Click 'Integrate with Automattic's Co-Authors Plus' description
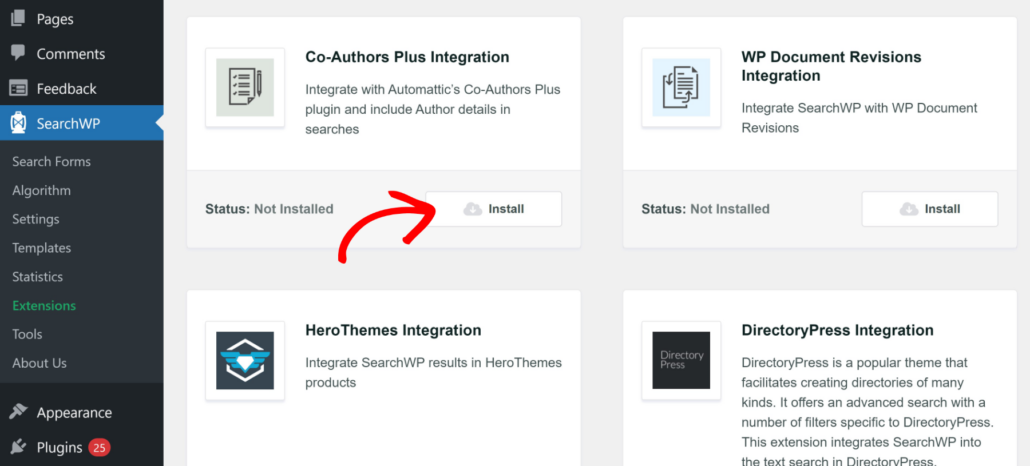This screenshot has height=466, width=1030. pyautogui.click(x=433, y=109)
